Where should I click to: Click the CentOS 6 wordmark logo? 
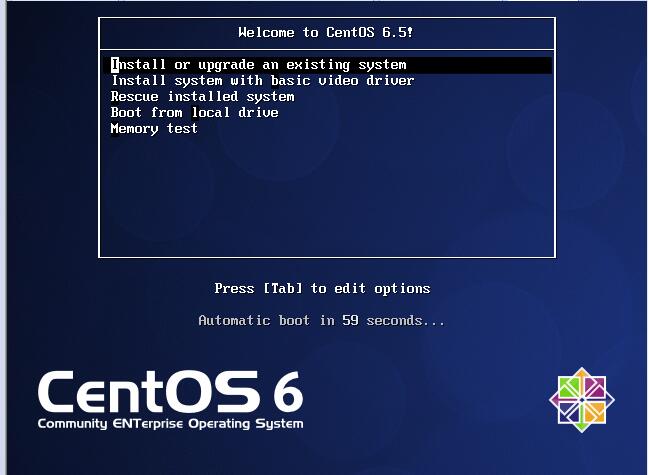(171, 392)
